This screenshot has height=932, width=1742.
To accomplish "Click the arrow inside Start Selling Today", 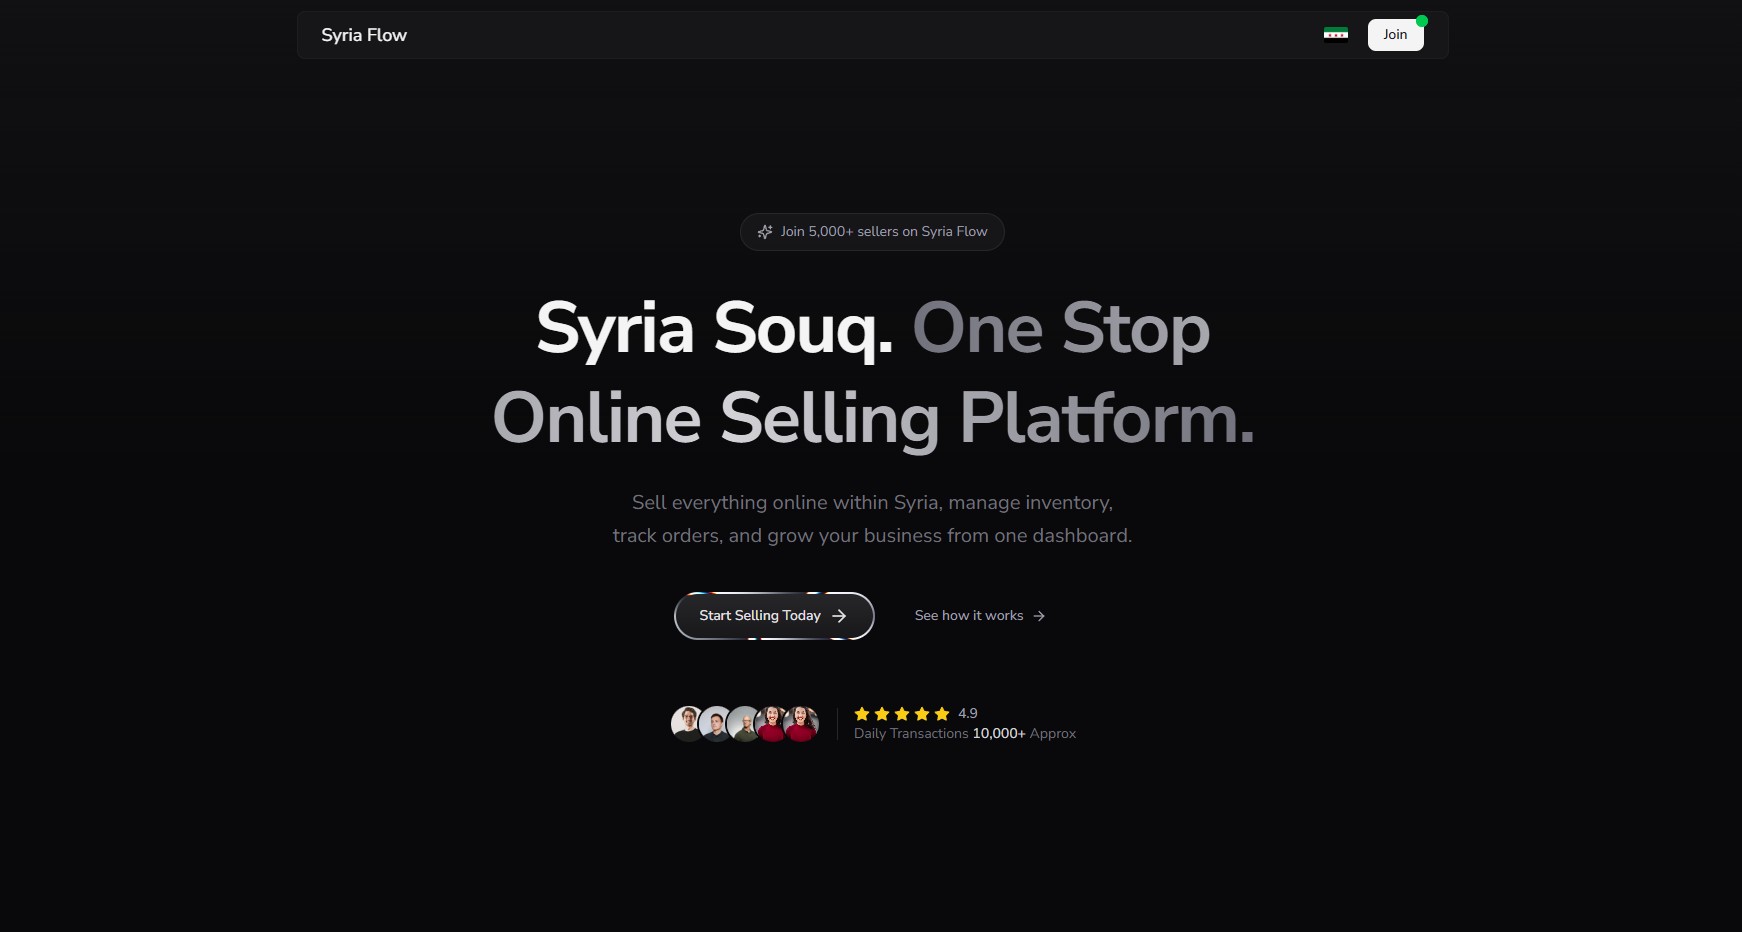I will [839, 616].
